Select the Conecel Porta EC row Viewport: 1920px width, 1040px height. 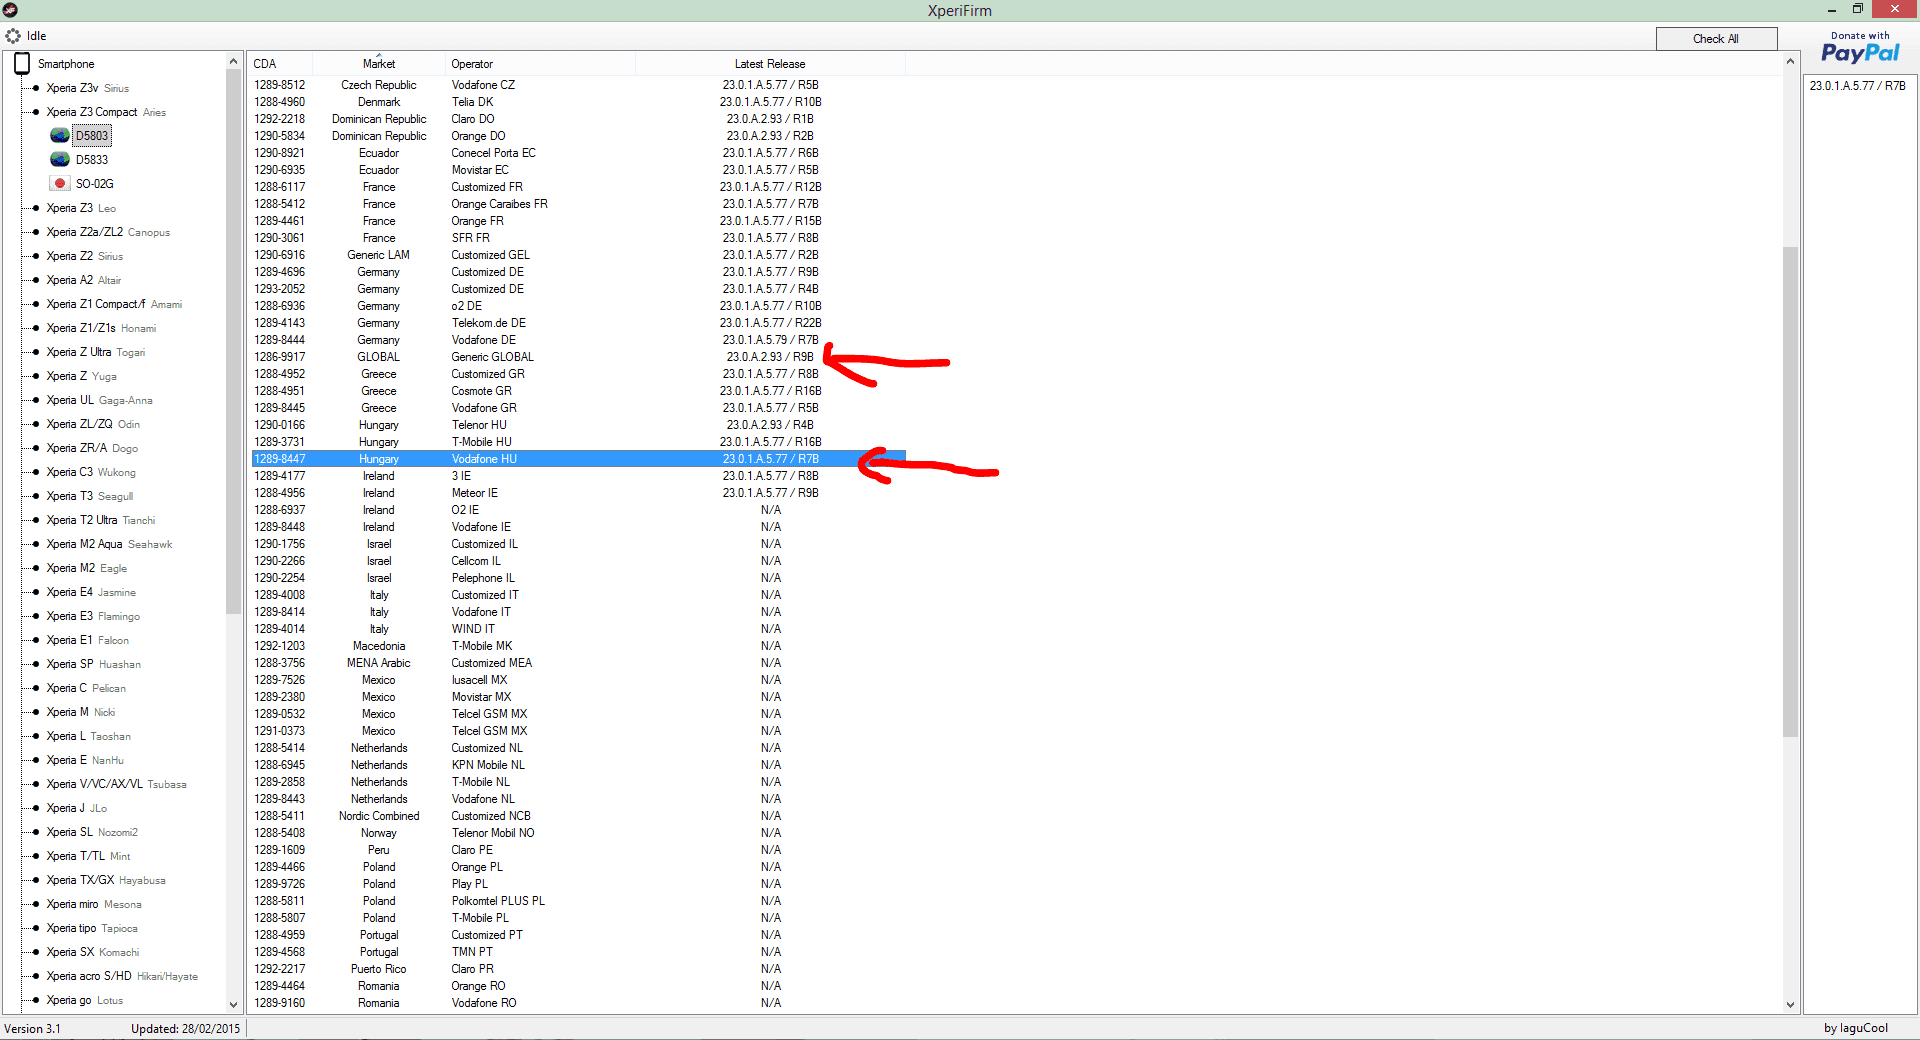pos(578,153)
